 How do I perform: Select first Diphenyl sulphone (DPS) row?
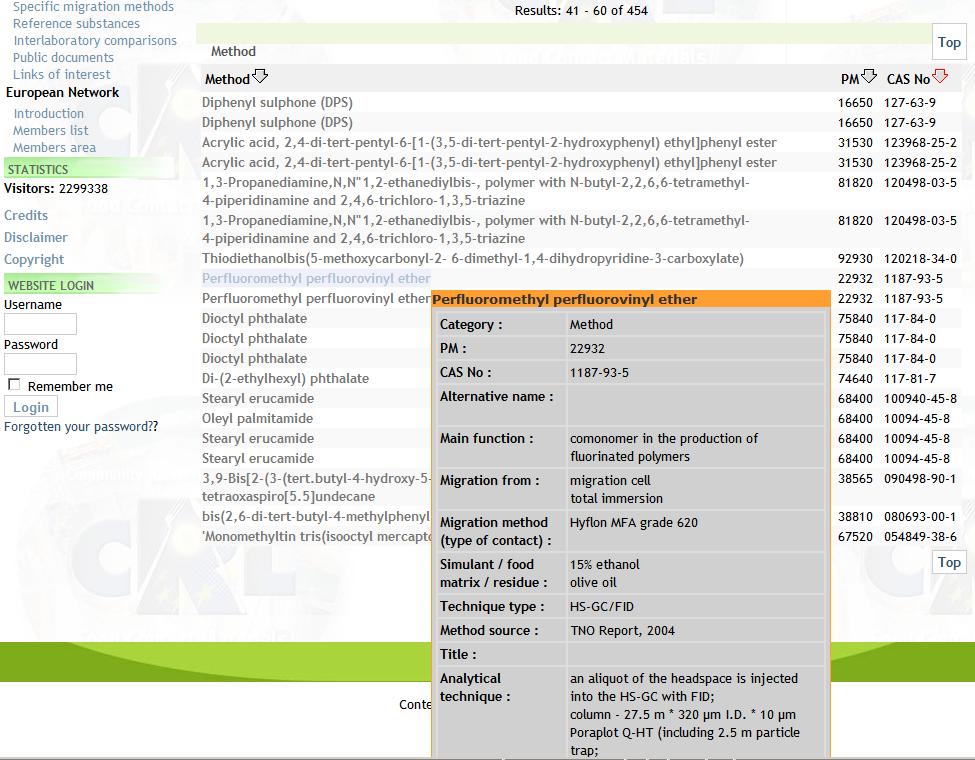pos(277,103)
